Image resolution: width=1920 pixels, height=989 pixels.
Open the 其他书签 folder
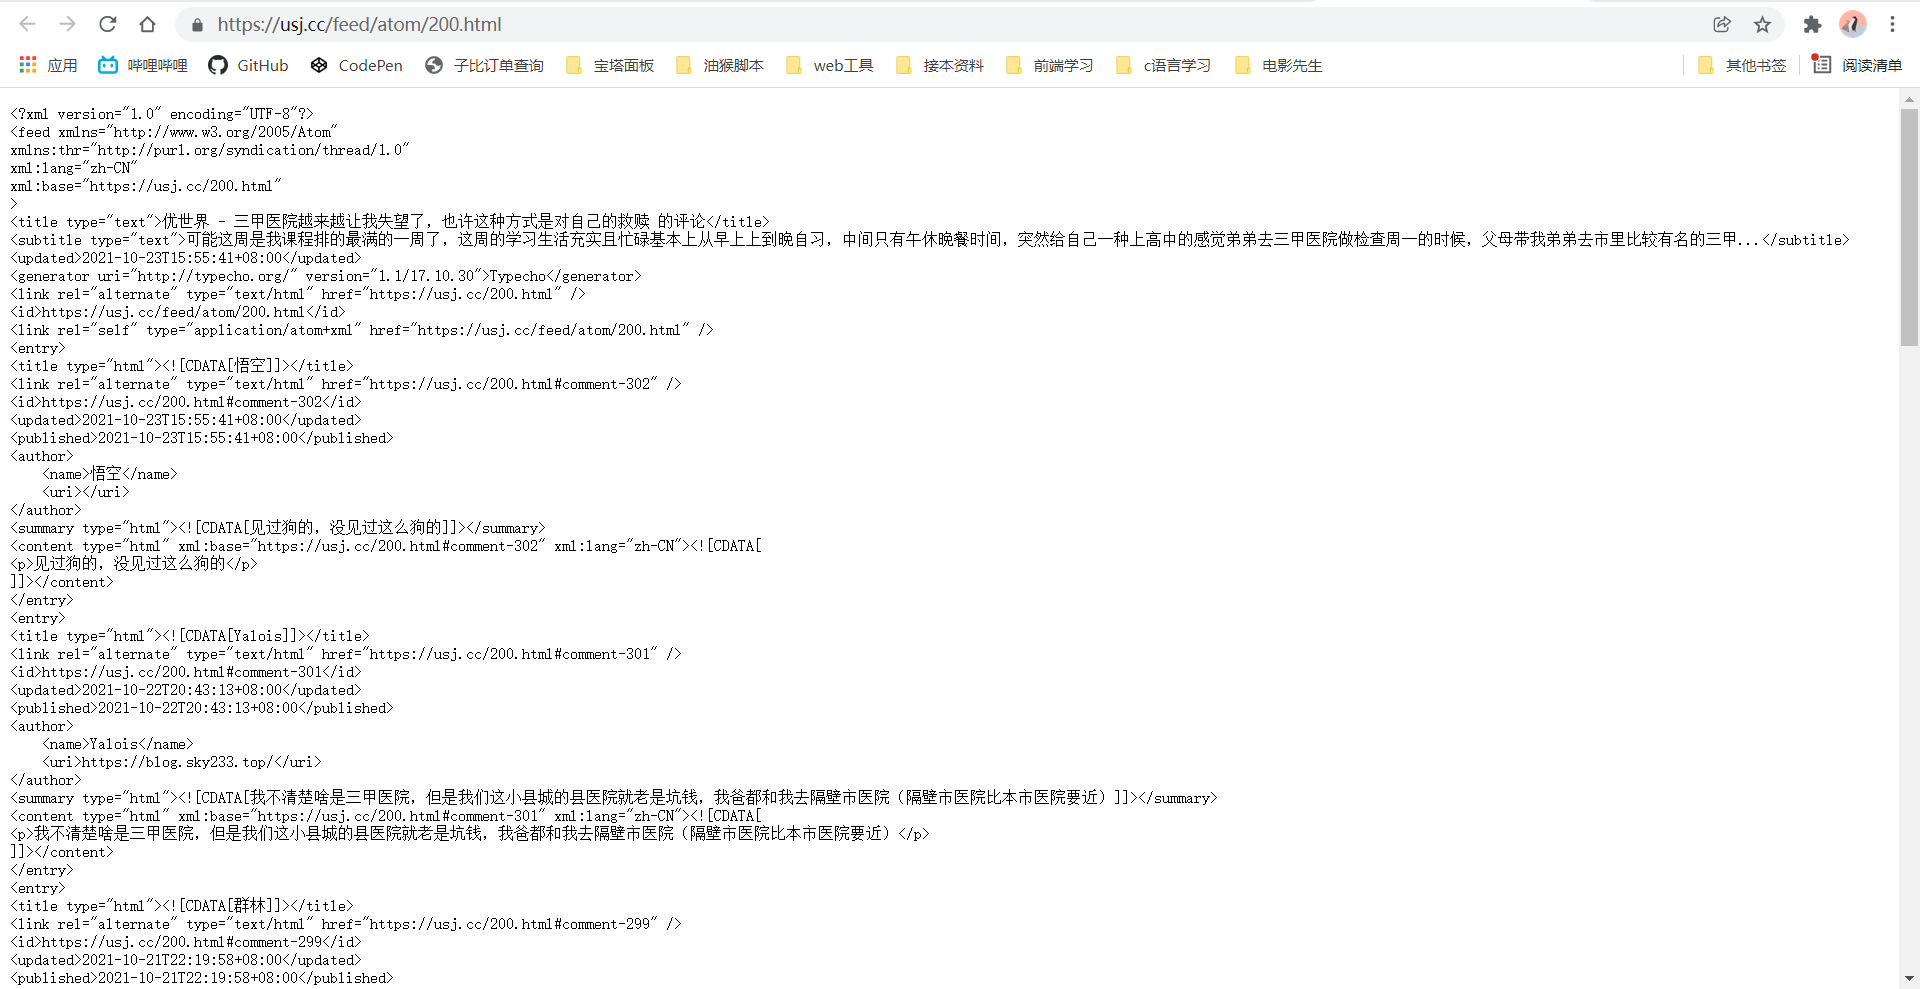1742,65
